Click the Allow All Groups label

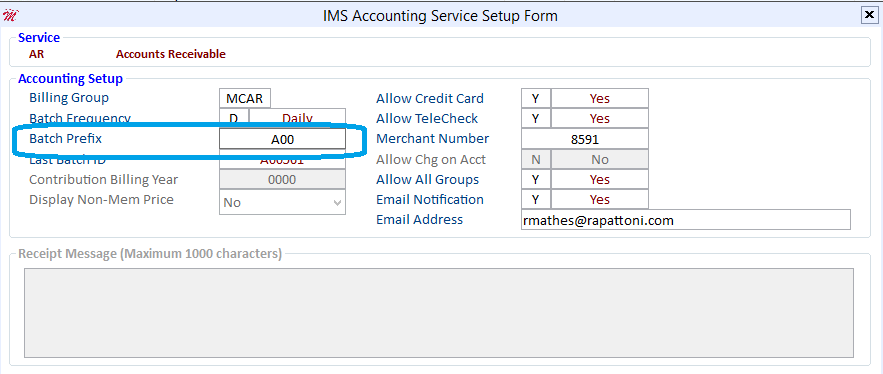pyautogui.click(x=427, y=180)
